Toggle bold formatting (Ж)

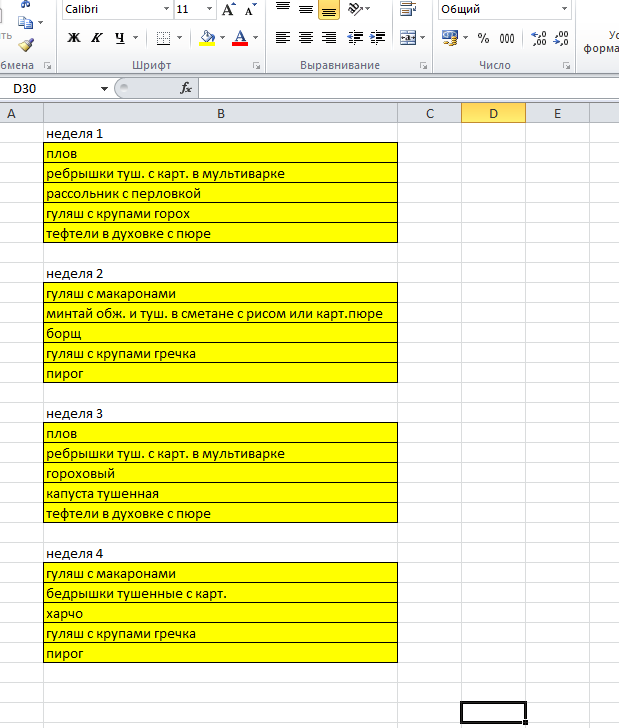click(73, 38)
